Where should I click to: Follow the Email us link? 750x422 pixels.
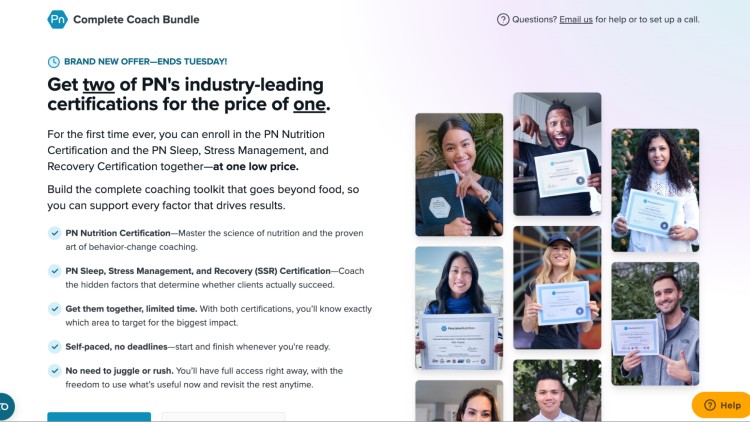576,20
